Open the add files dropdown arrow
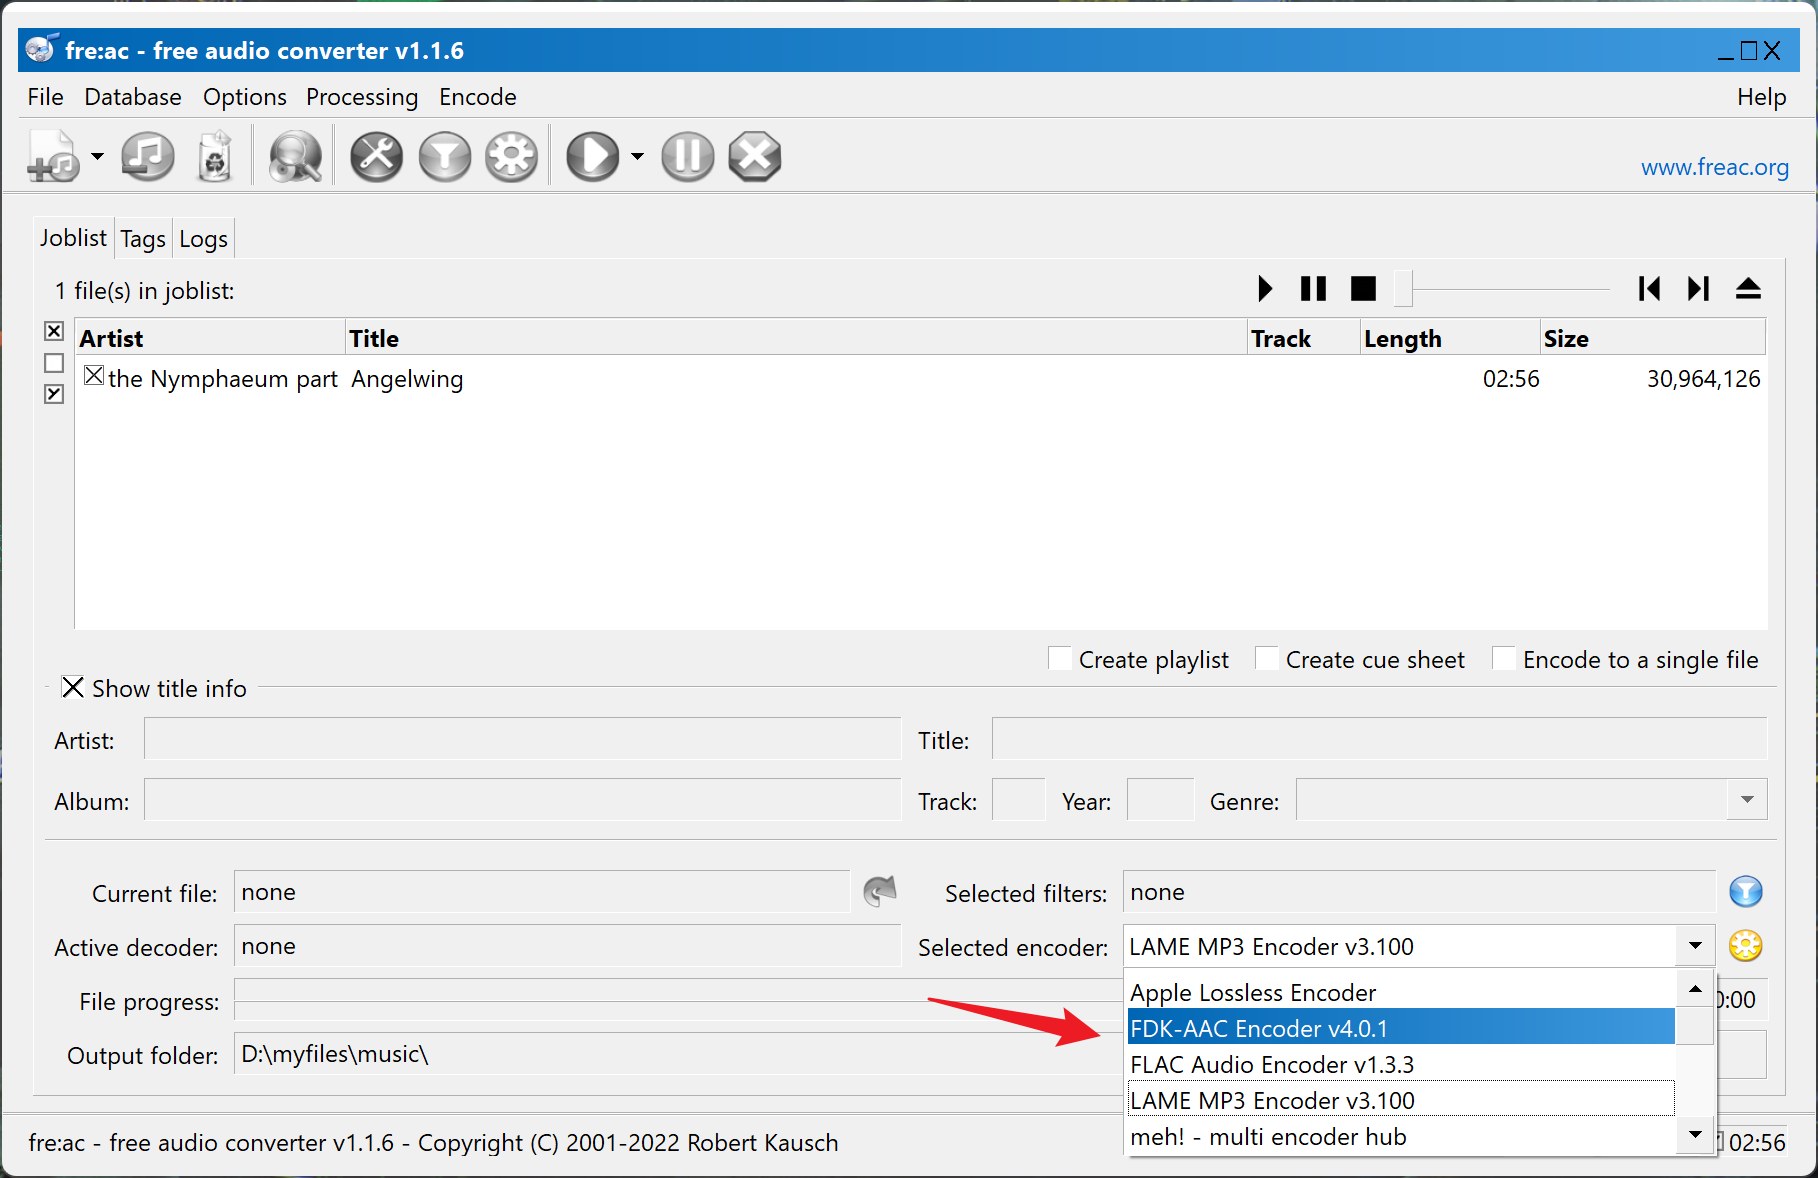 point(97,156)
